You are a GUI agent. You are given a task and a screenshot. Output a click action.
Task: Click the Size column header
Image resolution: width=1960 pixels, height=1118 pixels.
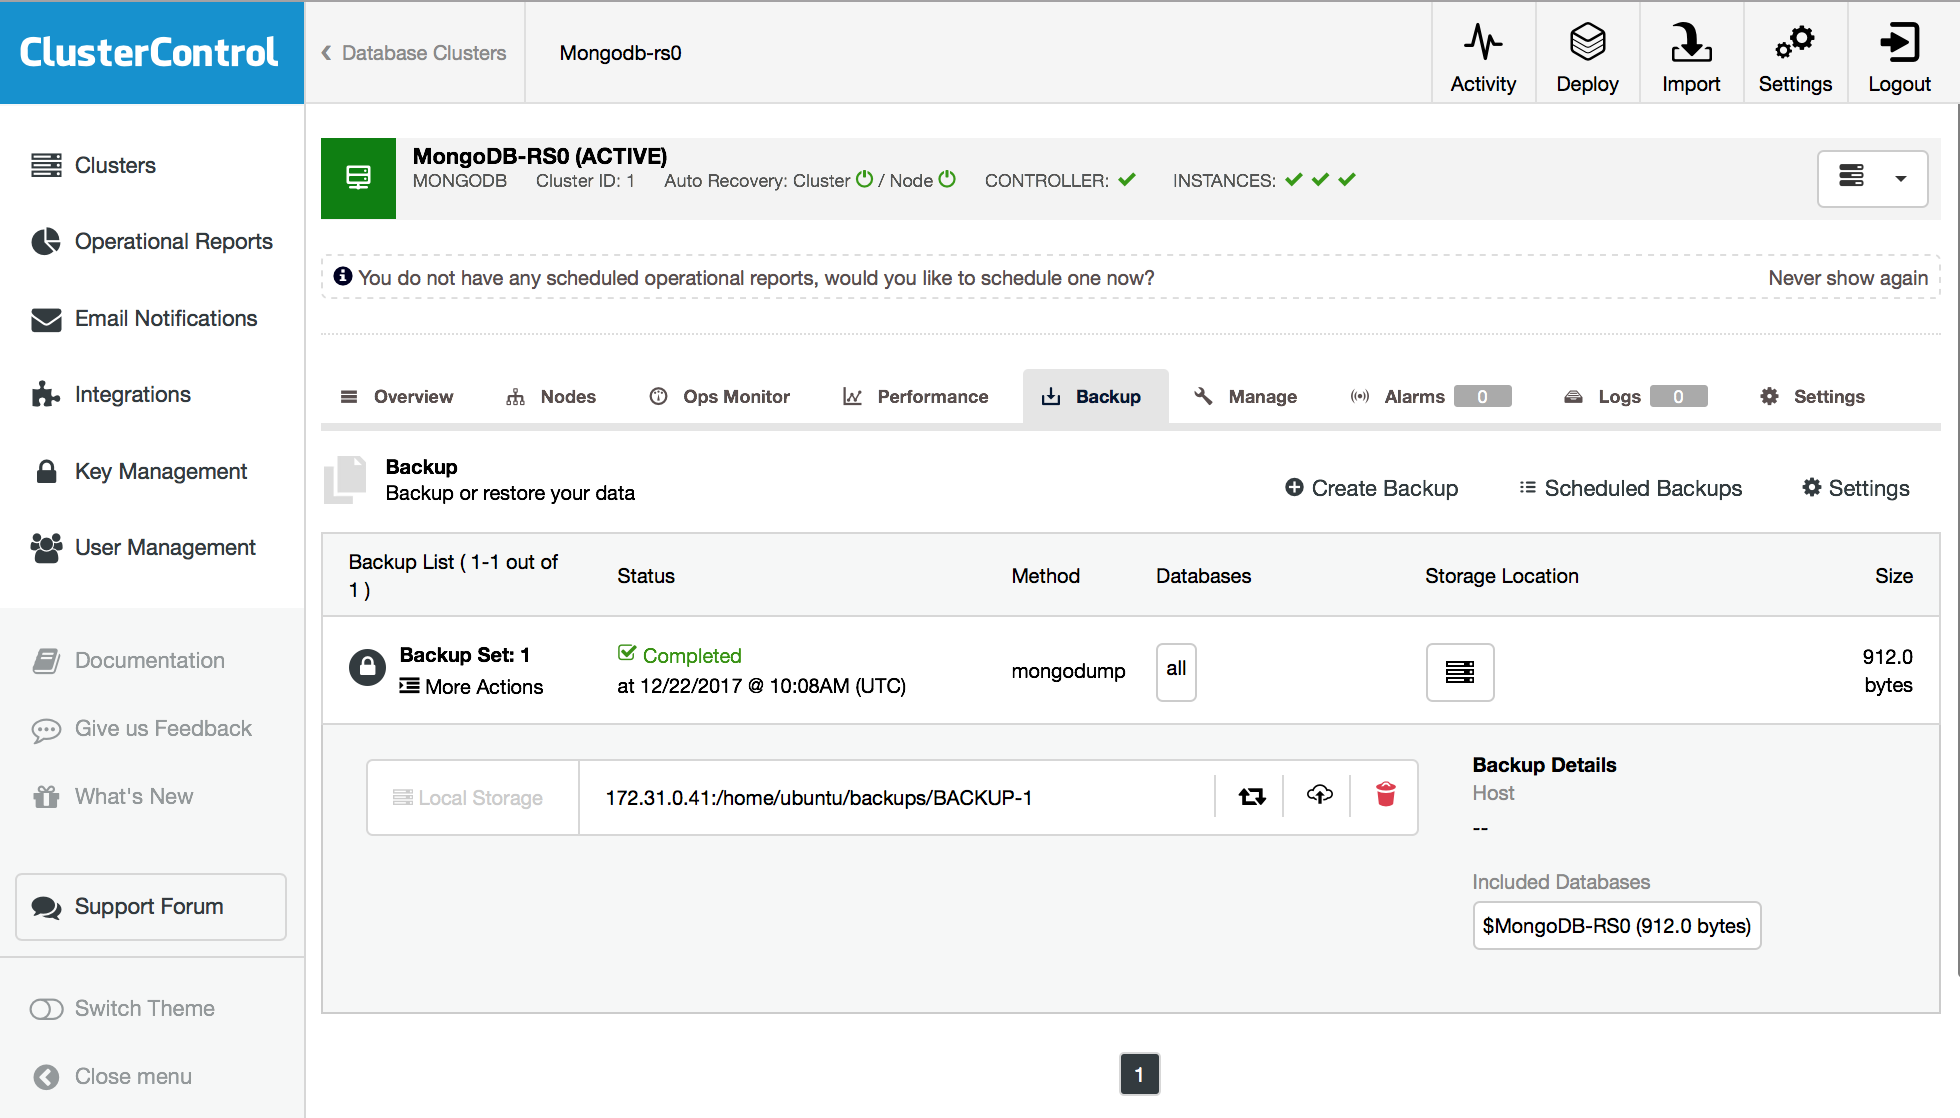pyautogui.click(x=1894, y=576)
